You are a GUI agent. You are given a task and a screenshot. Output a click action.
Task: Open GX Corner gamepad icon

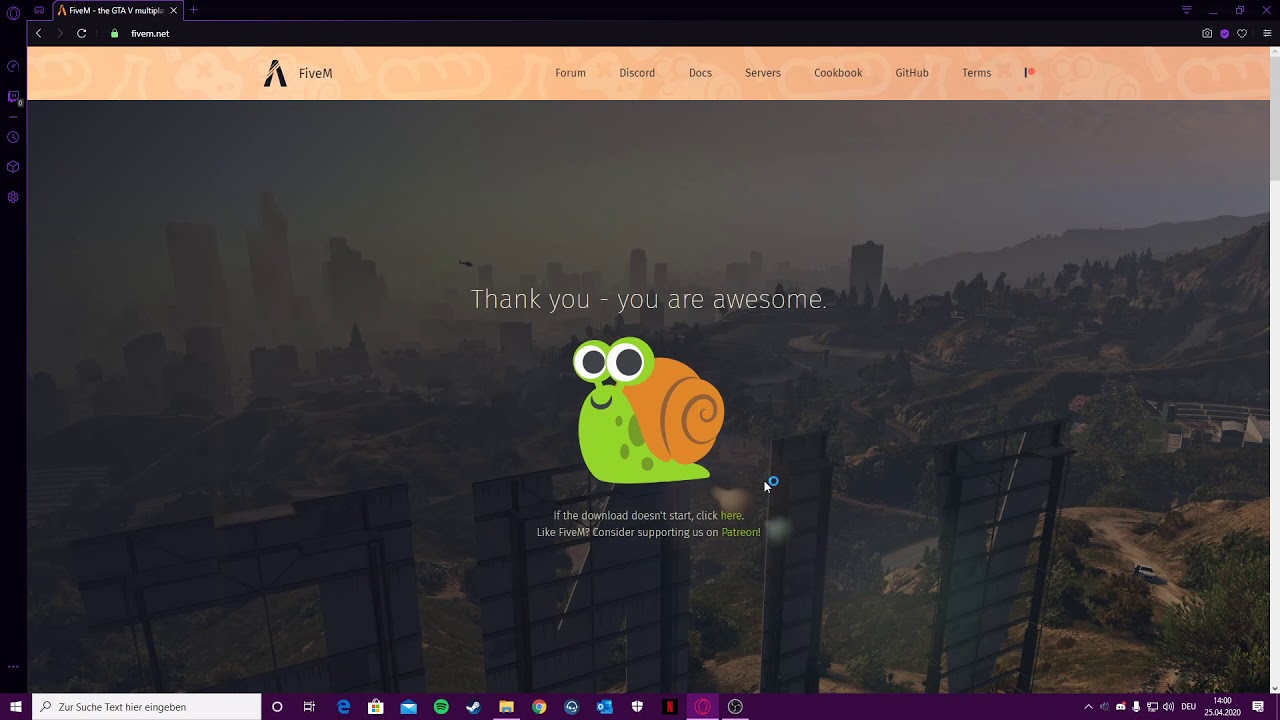point(39,10)
